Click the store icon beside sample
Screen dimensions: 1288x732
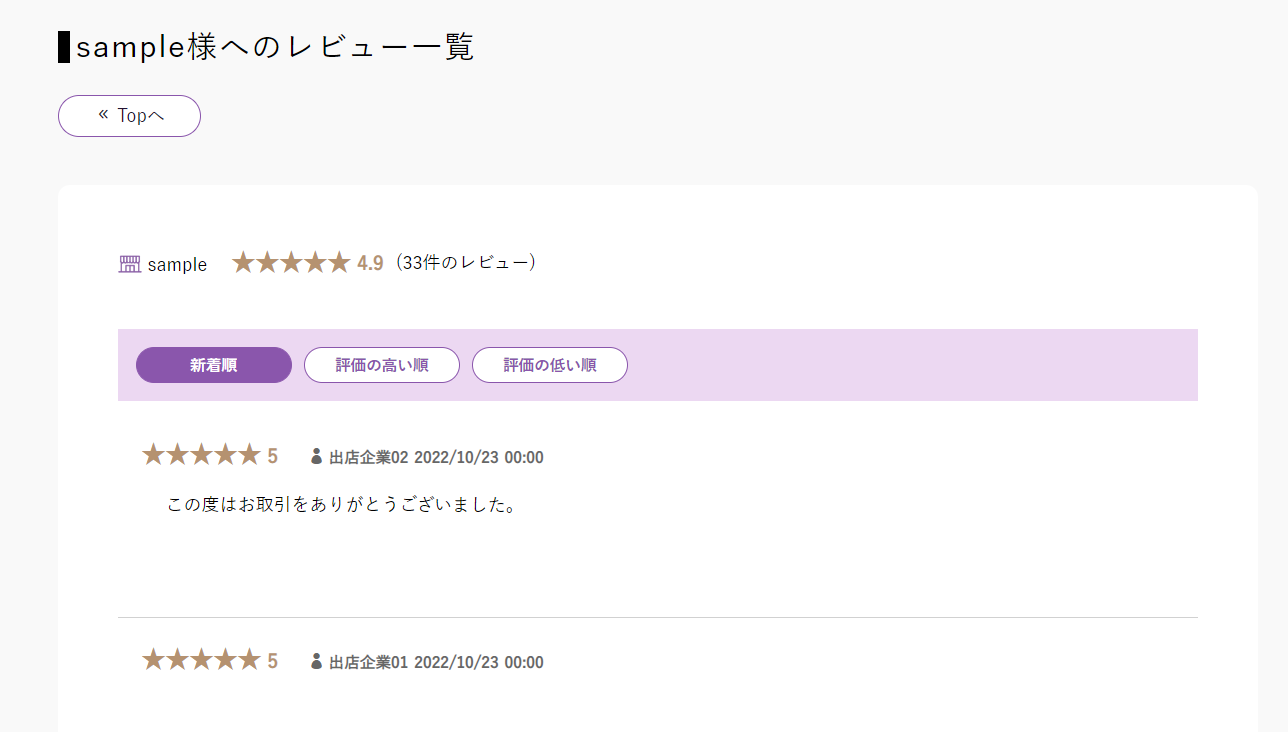pos(129,264)
